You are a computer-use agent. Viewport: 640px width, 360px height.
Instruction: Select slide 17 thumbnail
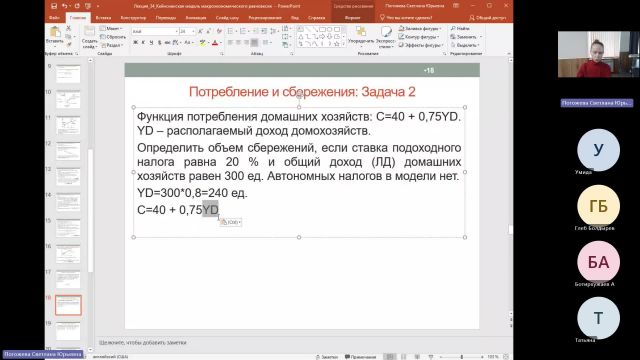(68, 280)
